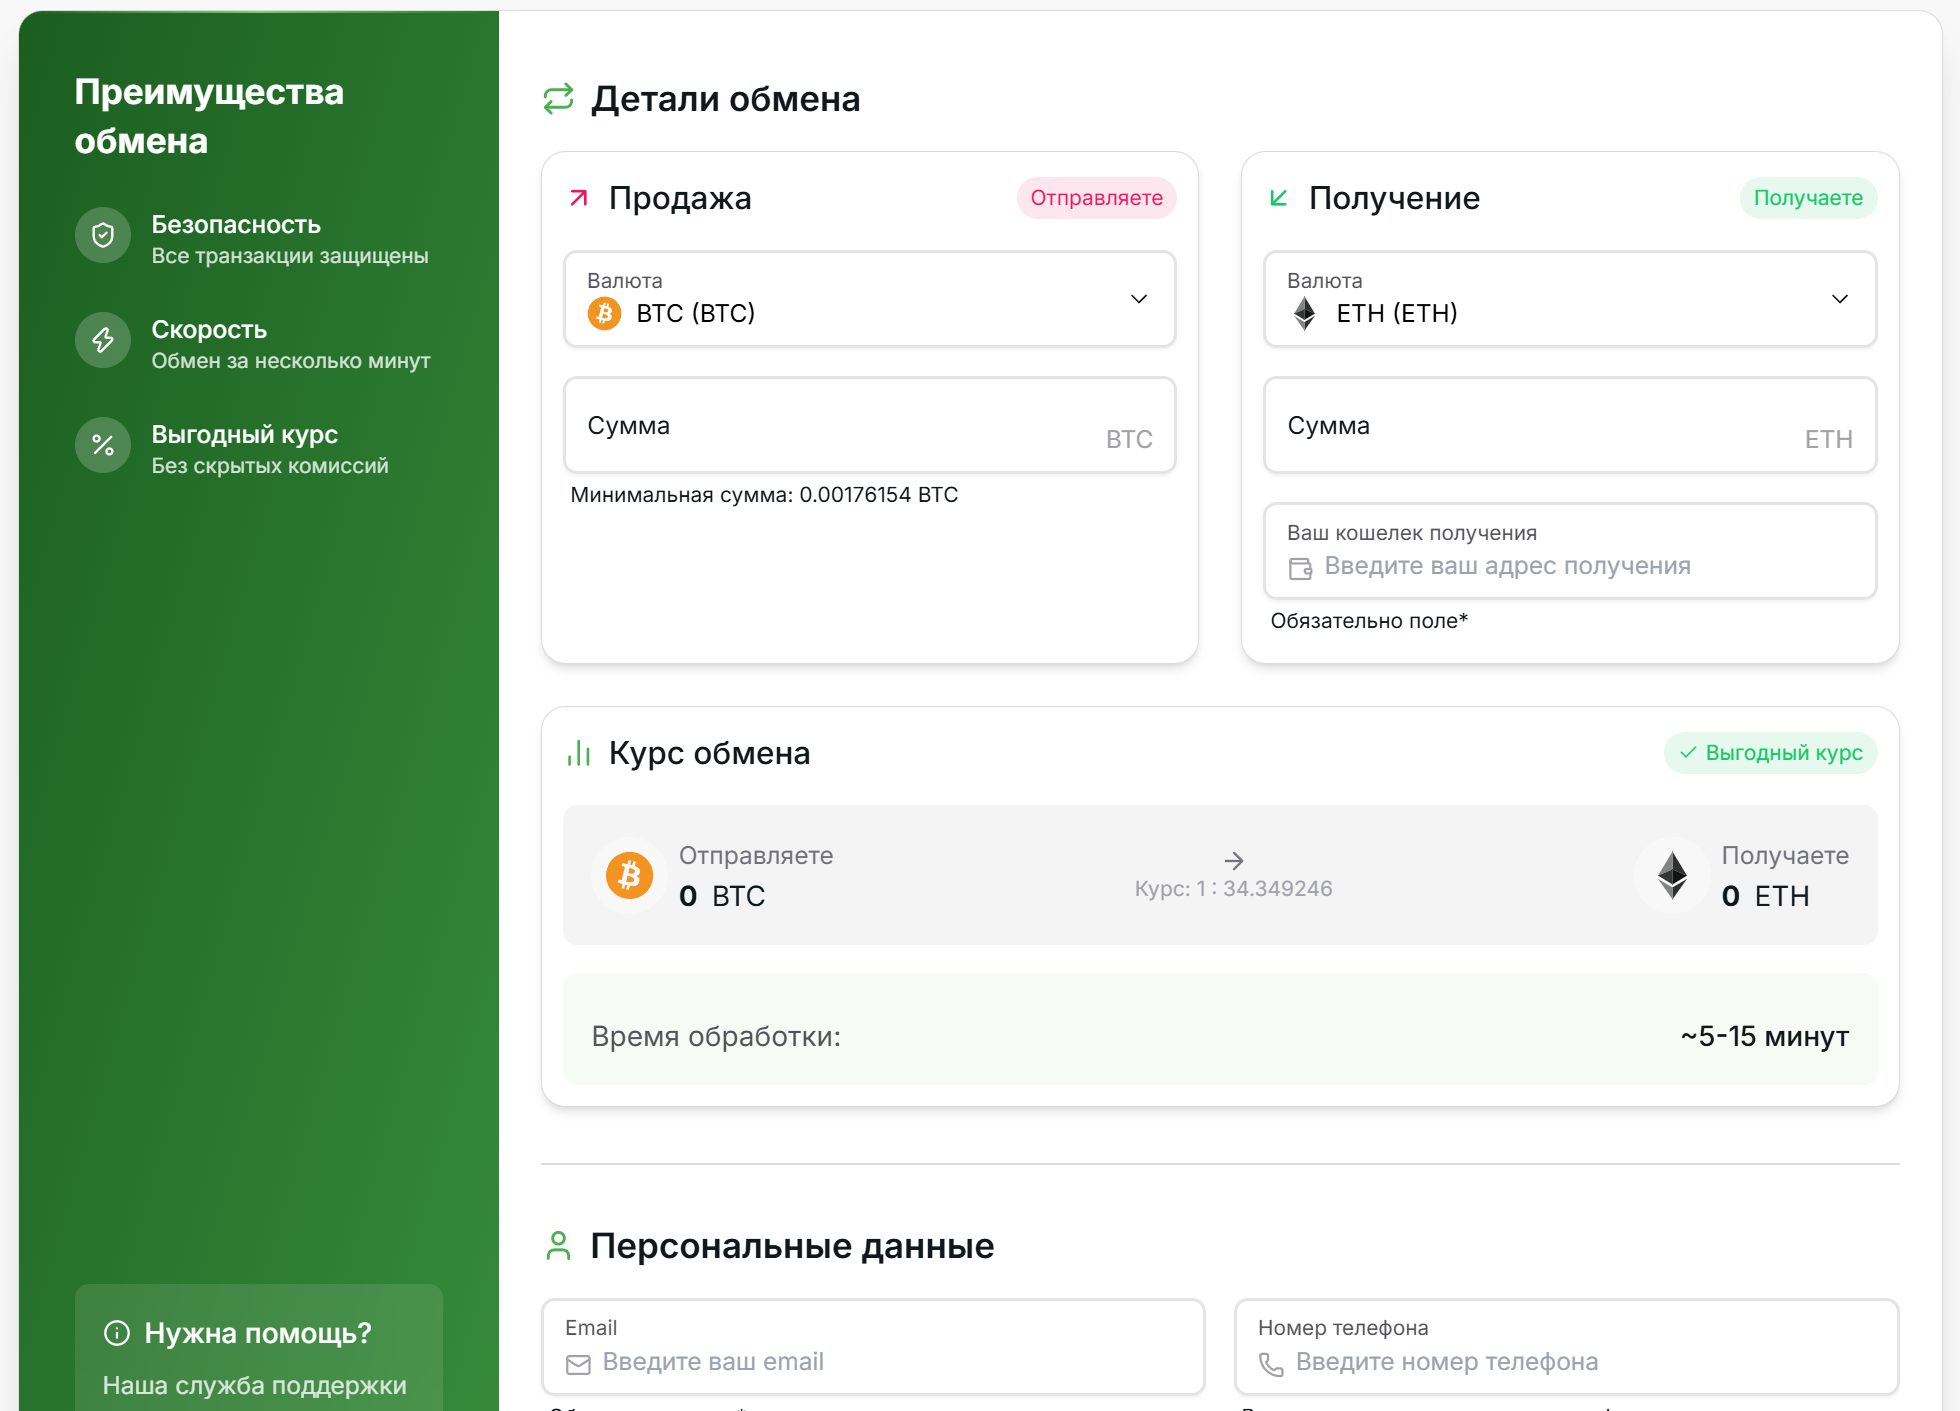Click the exchange arrows icon beside Детали обмена

pyautogui.click(x=558, y=99)
